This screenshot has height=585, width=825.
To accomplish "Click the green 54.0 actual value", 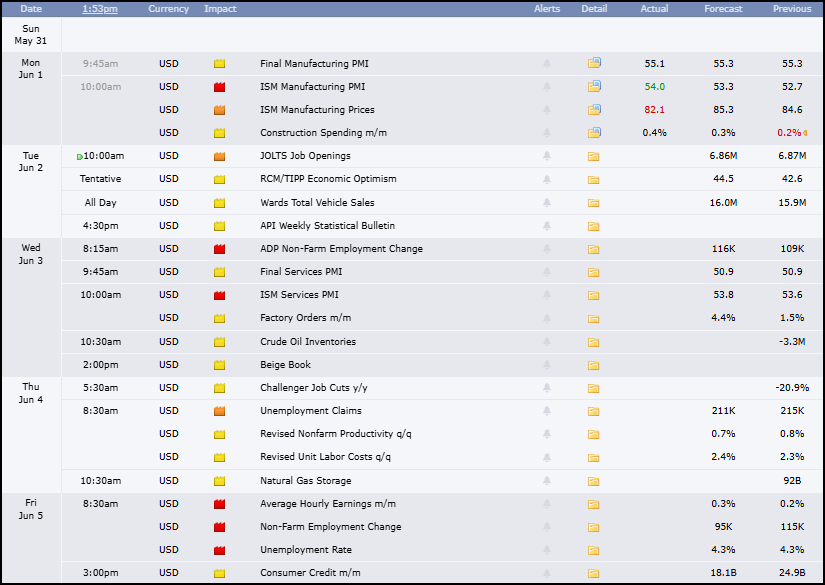I will [655, 87].
